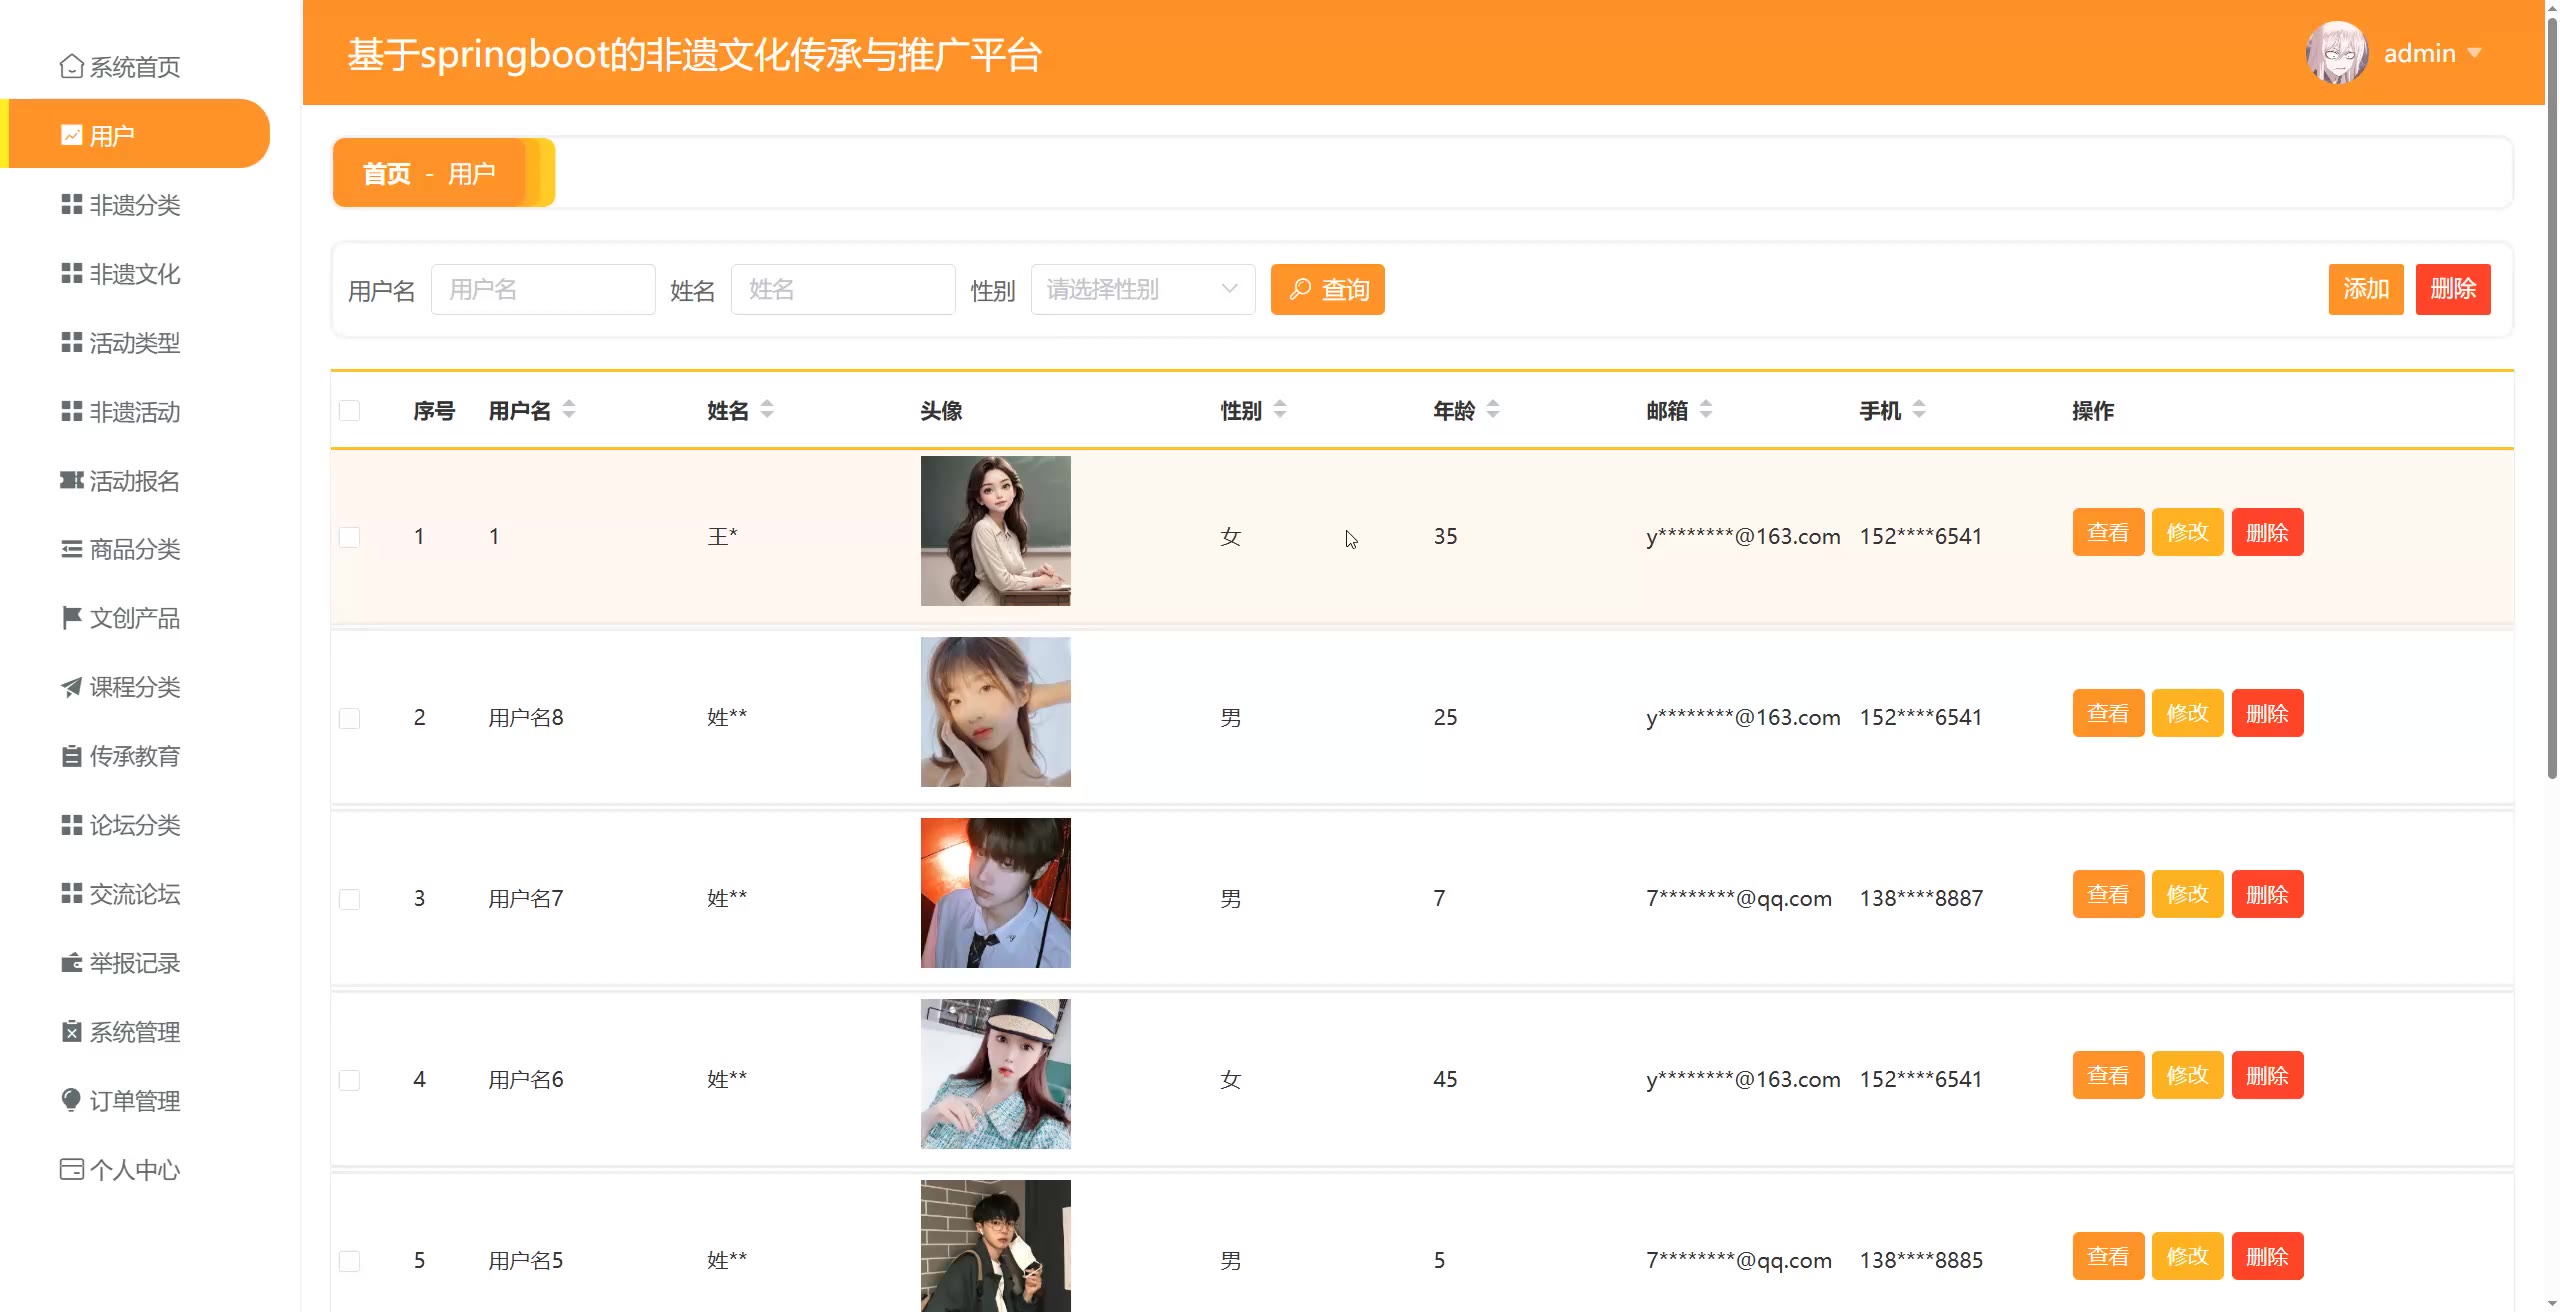Click the home icon beside 系统首页
2560x1312 pixels.
(x=71, y=66)
